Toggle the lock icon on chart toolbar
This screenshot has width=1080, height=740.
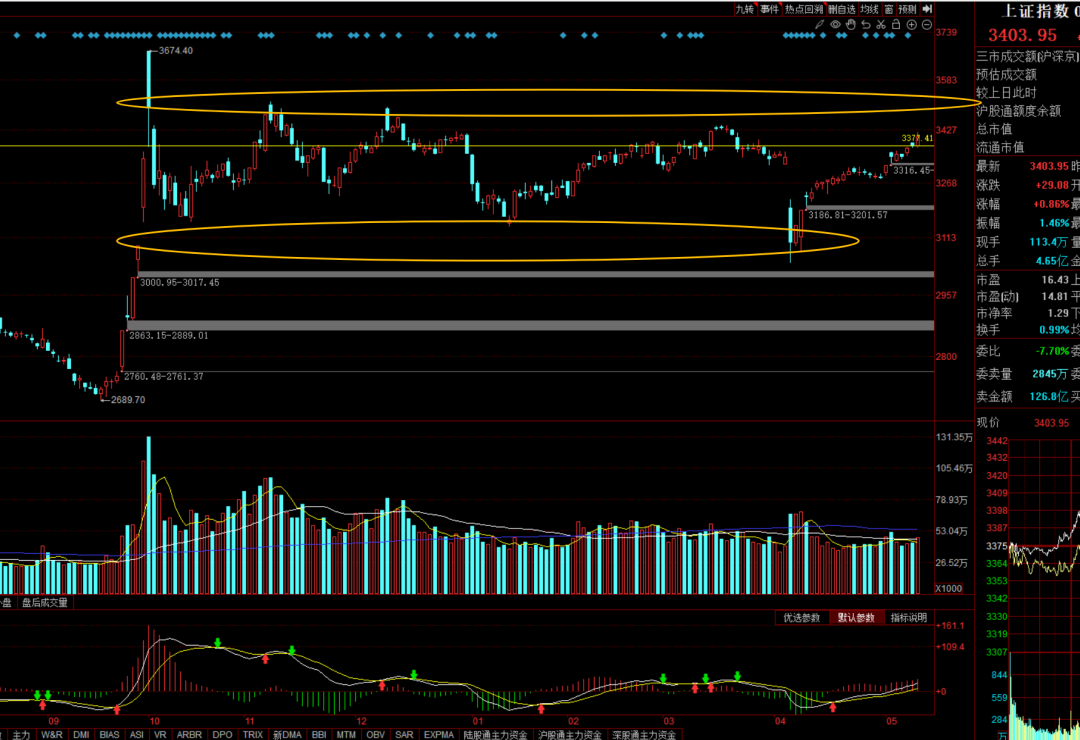click(896, 24)
